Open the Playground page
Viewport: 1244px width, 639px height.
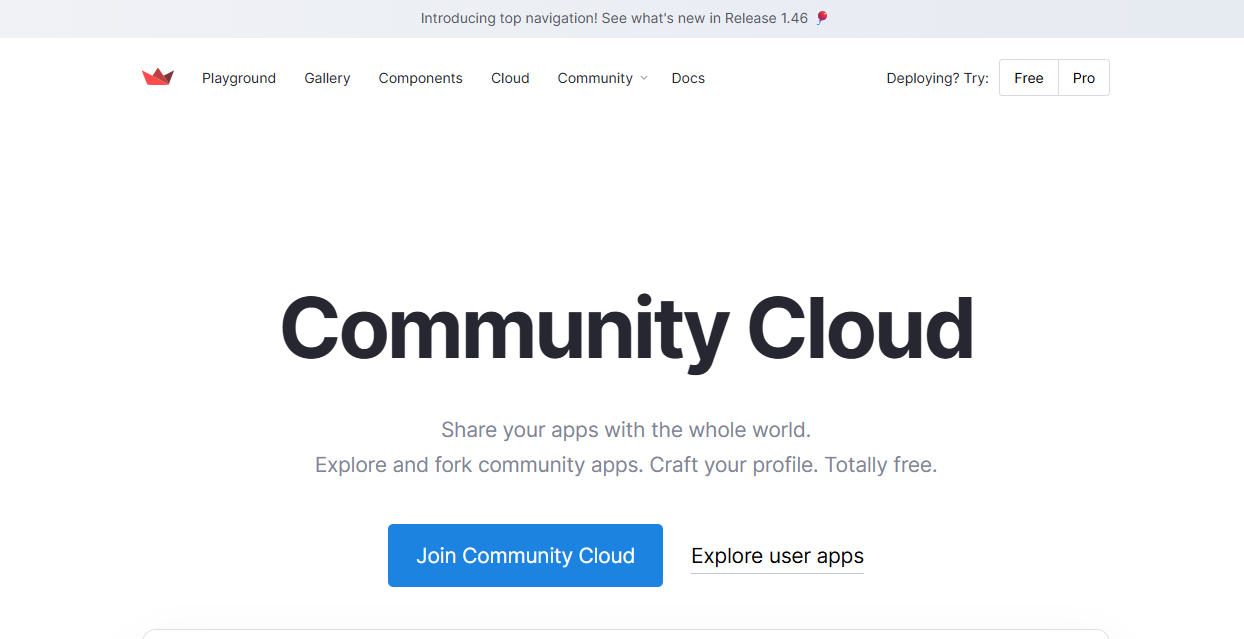click(x=239, y=78)
